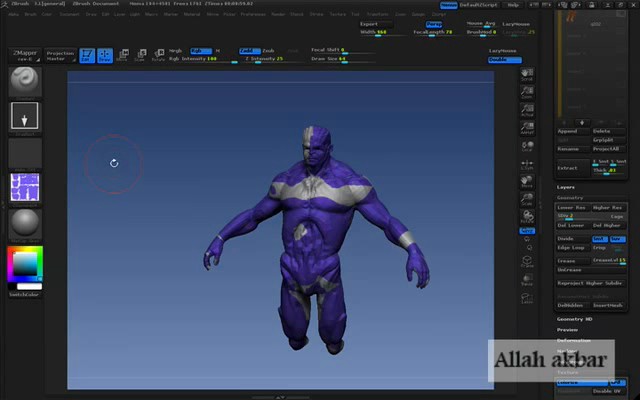Image resolution: width=640 pixels, height=400 pixels.
Task: Adjust the Rgb Intensity slider
Action: coord(204,59)
